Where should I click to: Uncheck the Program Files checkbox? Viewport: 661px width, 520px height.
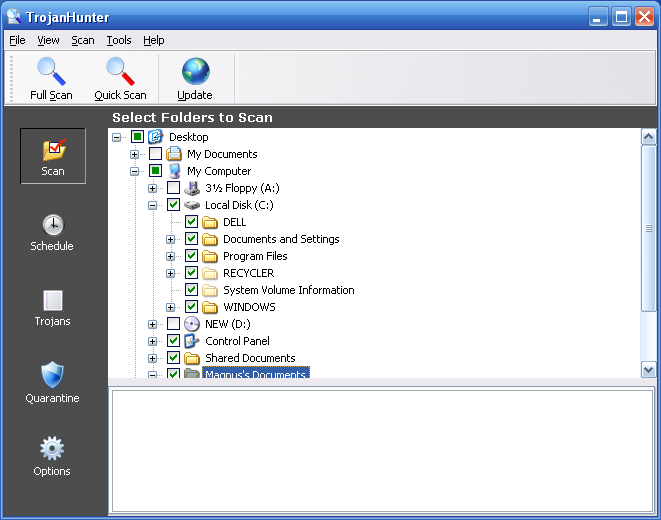click(191, 256)
